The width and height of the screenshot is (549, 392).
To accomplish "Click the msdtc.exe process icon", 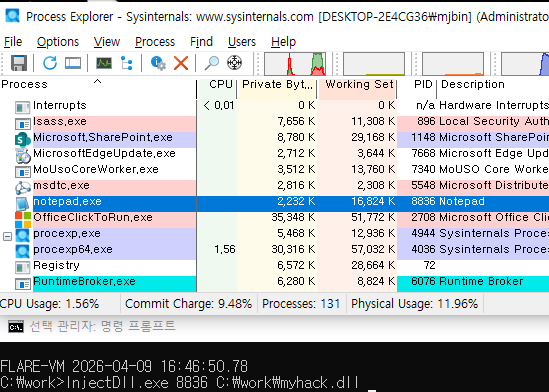I will pyautogui.click(x=23, y=188).
